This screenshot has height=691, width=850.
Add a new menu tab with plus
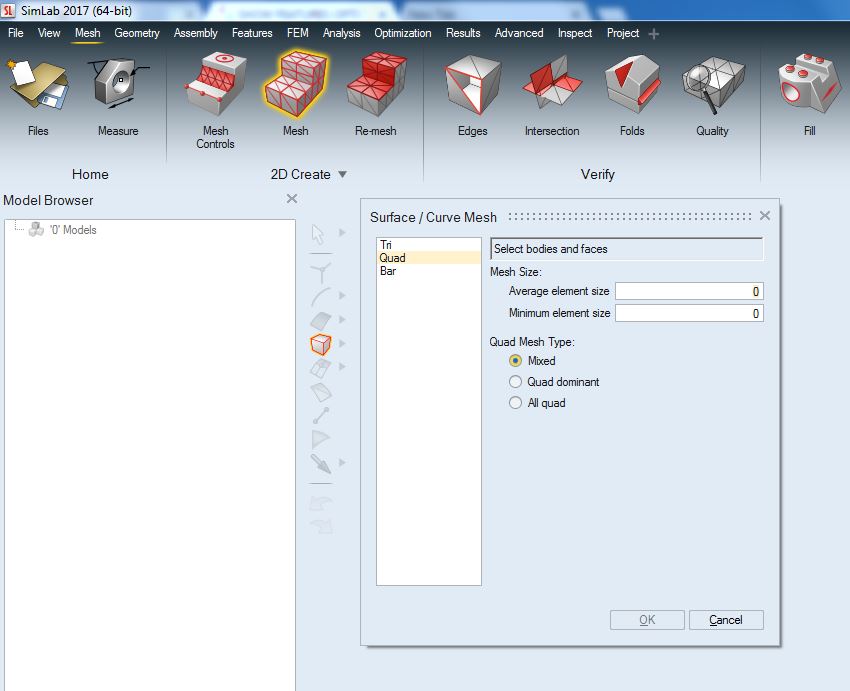(654, 34)
